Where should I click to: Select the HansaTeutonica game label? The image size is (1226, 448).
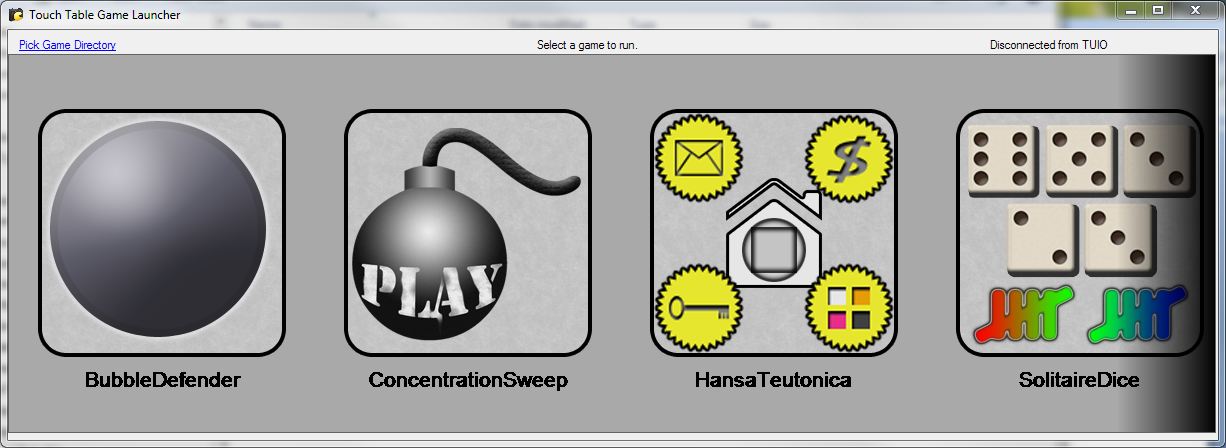point(773,381)
